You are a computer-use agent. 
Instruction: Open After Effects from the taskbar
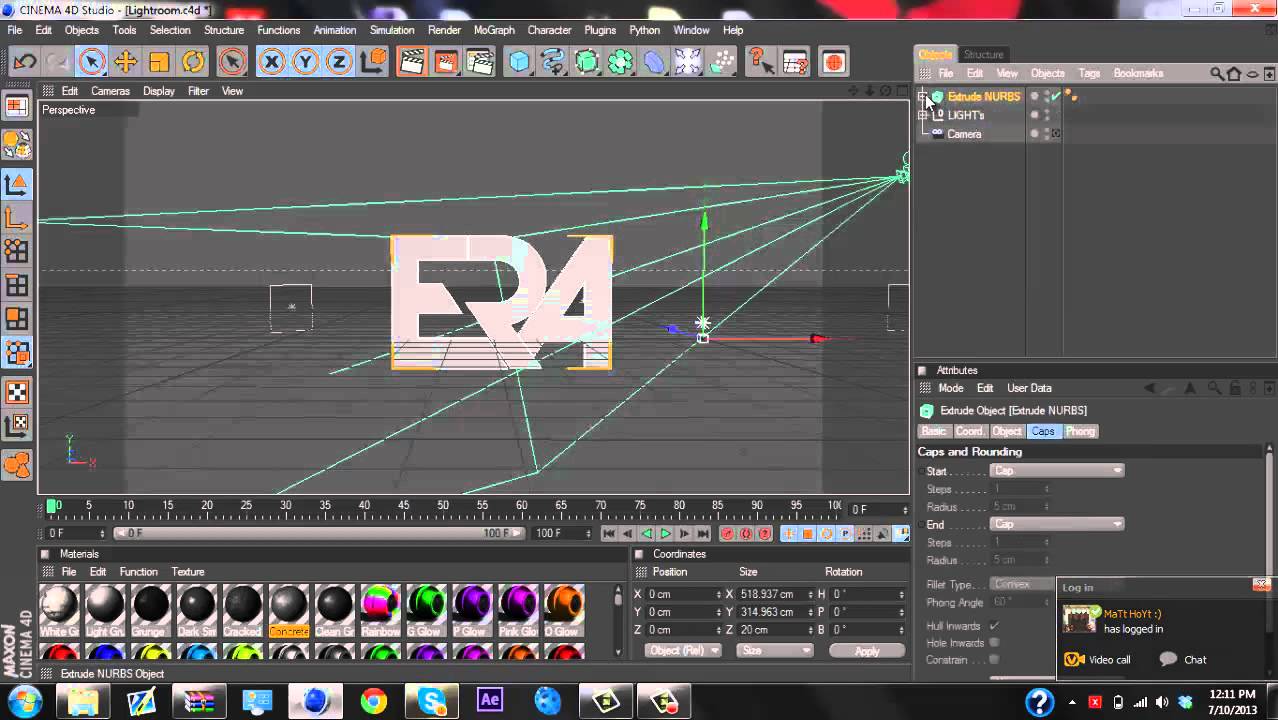point(489,701)
